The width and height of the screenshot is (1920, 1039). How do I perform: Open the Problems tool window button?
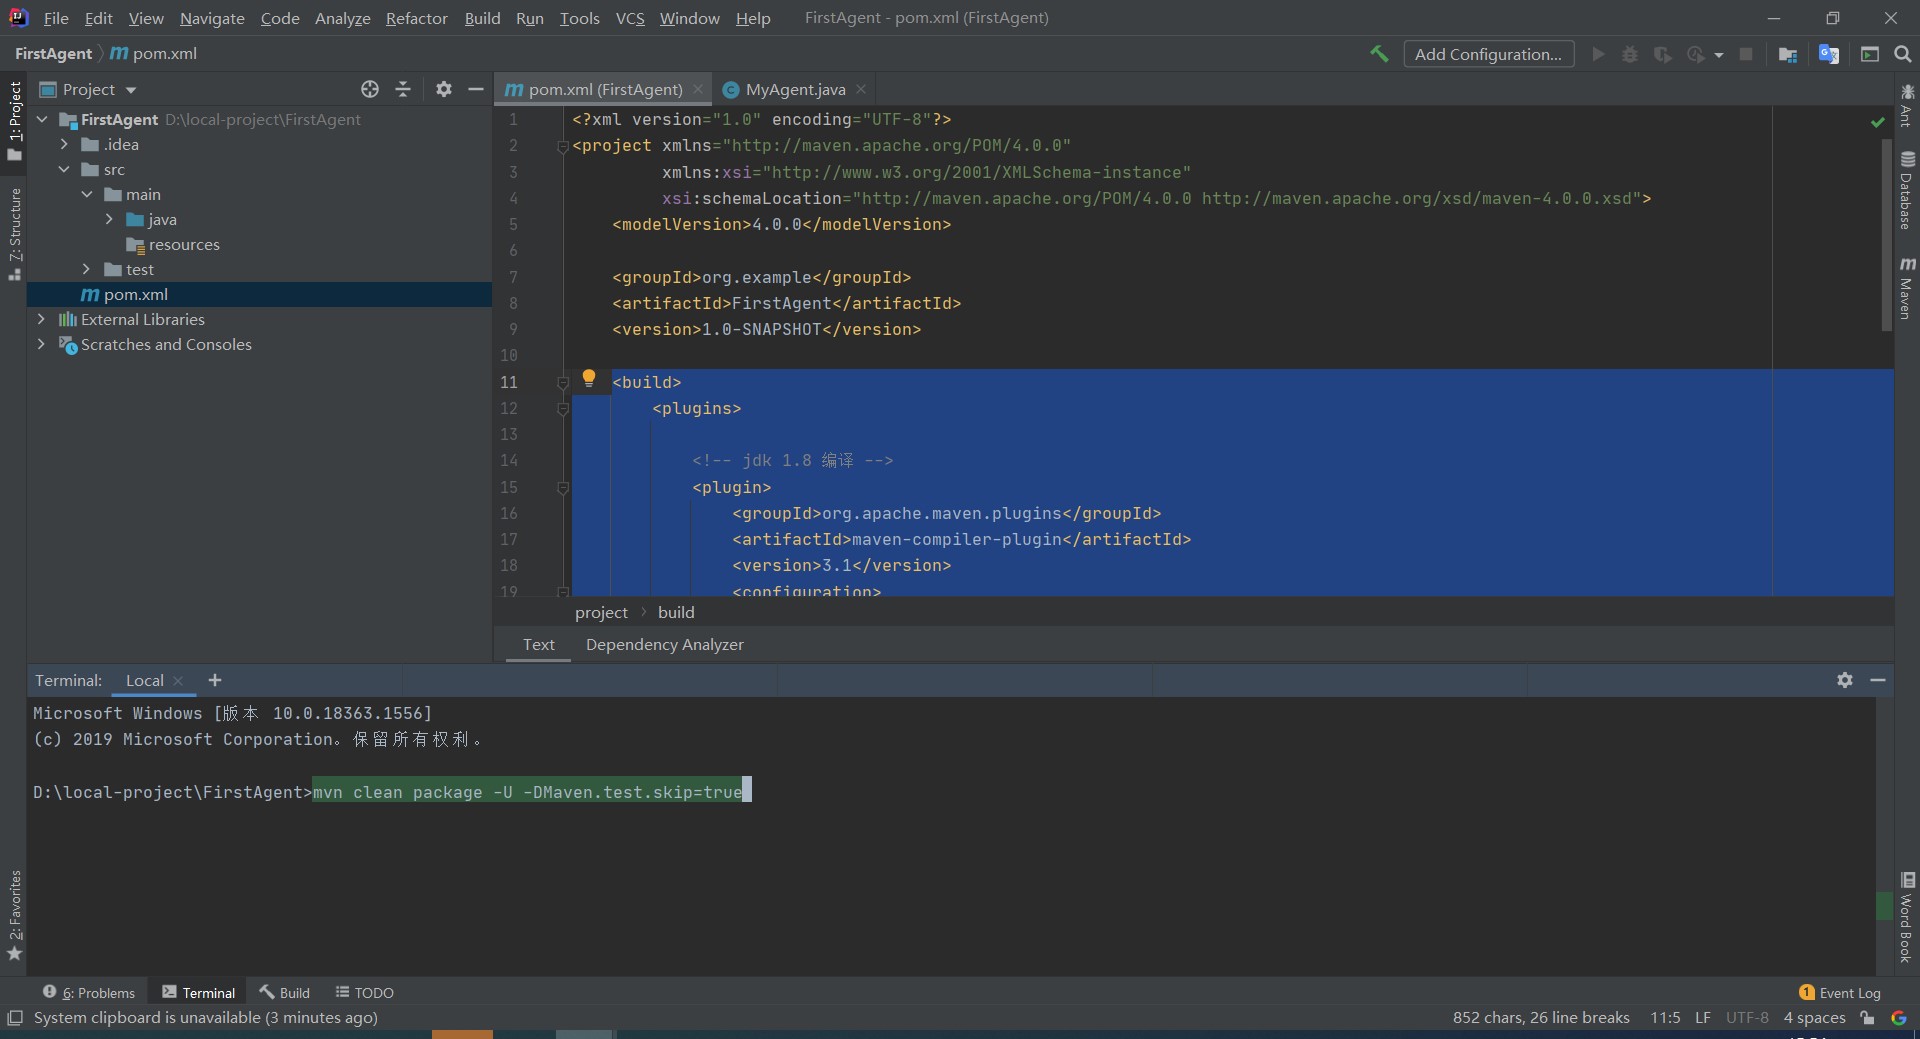tap(89, 992)
